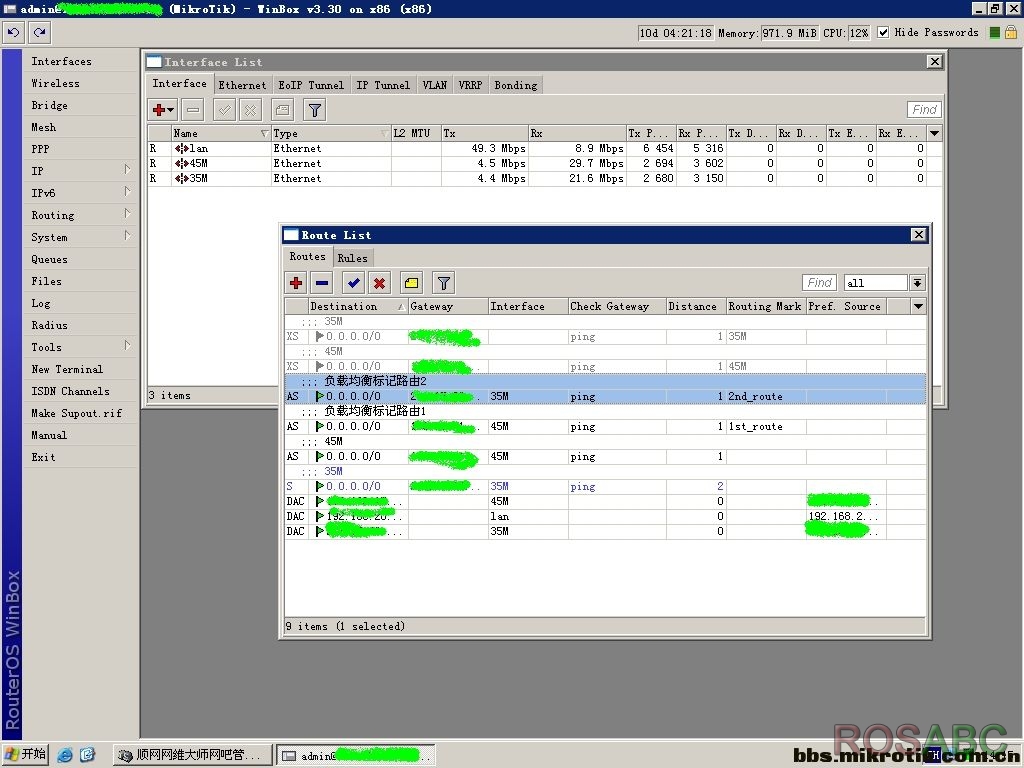This screenshot has width=1024, height=768.
Task: Click the Undo arrow in WinBox toolbar
Action: click(x=13, y=32)
